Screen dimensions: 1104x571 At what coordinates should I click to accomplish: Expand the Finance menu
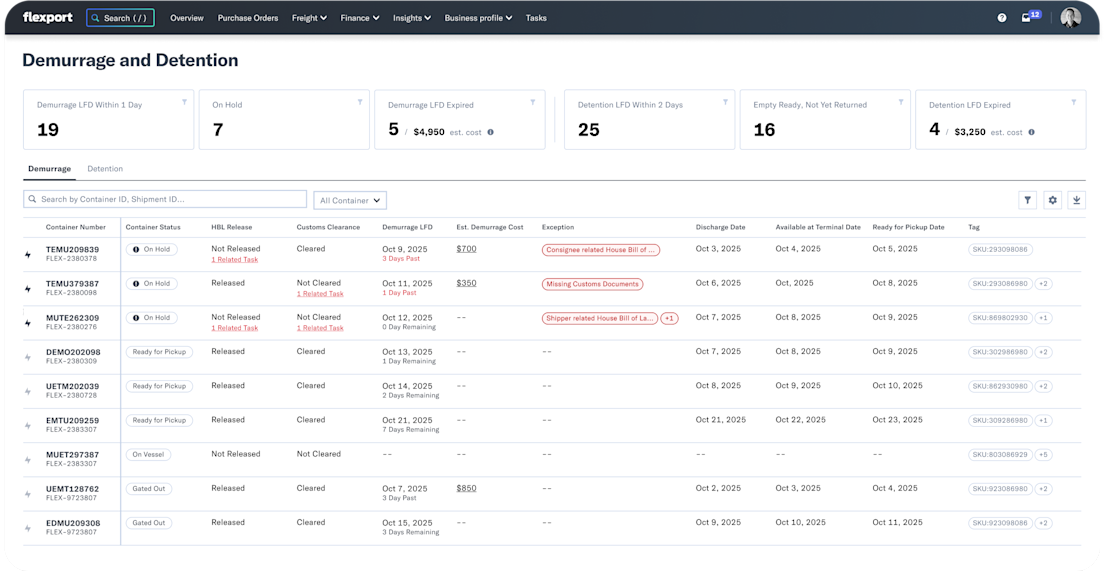click(x=360, y=18)
